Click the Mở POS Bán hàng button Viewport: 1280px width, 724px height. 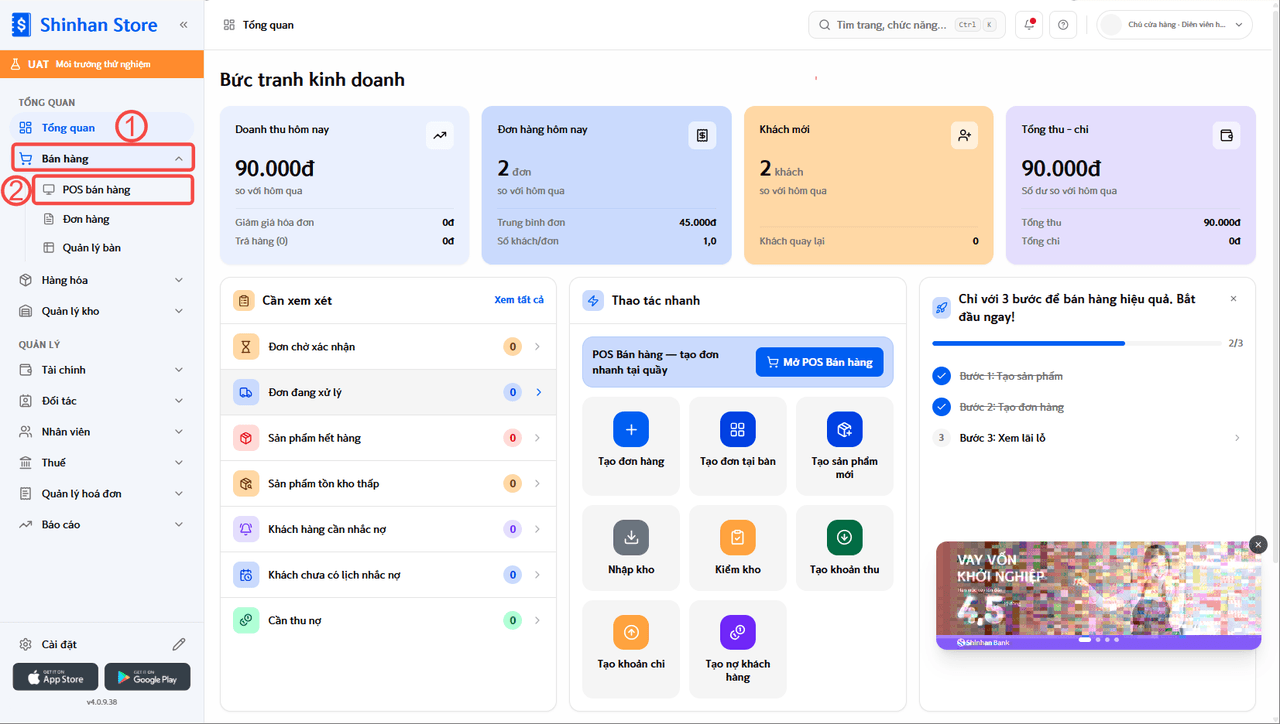point(819,362)
